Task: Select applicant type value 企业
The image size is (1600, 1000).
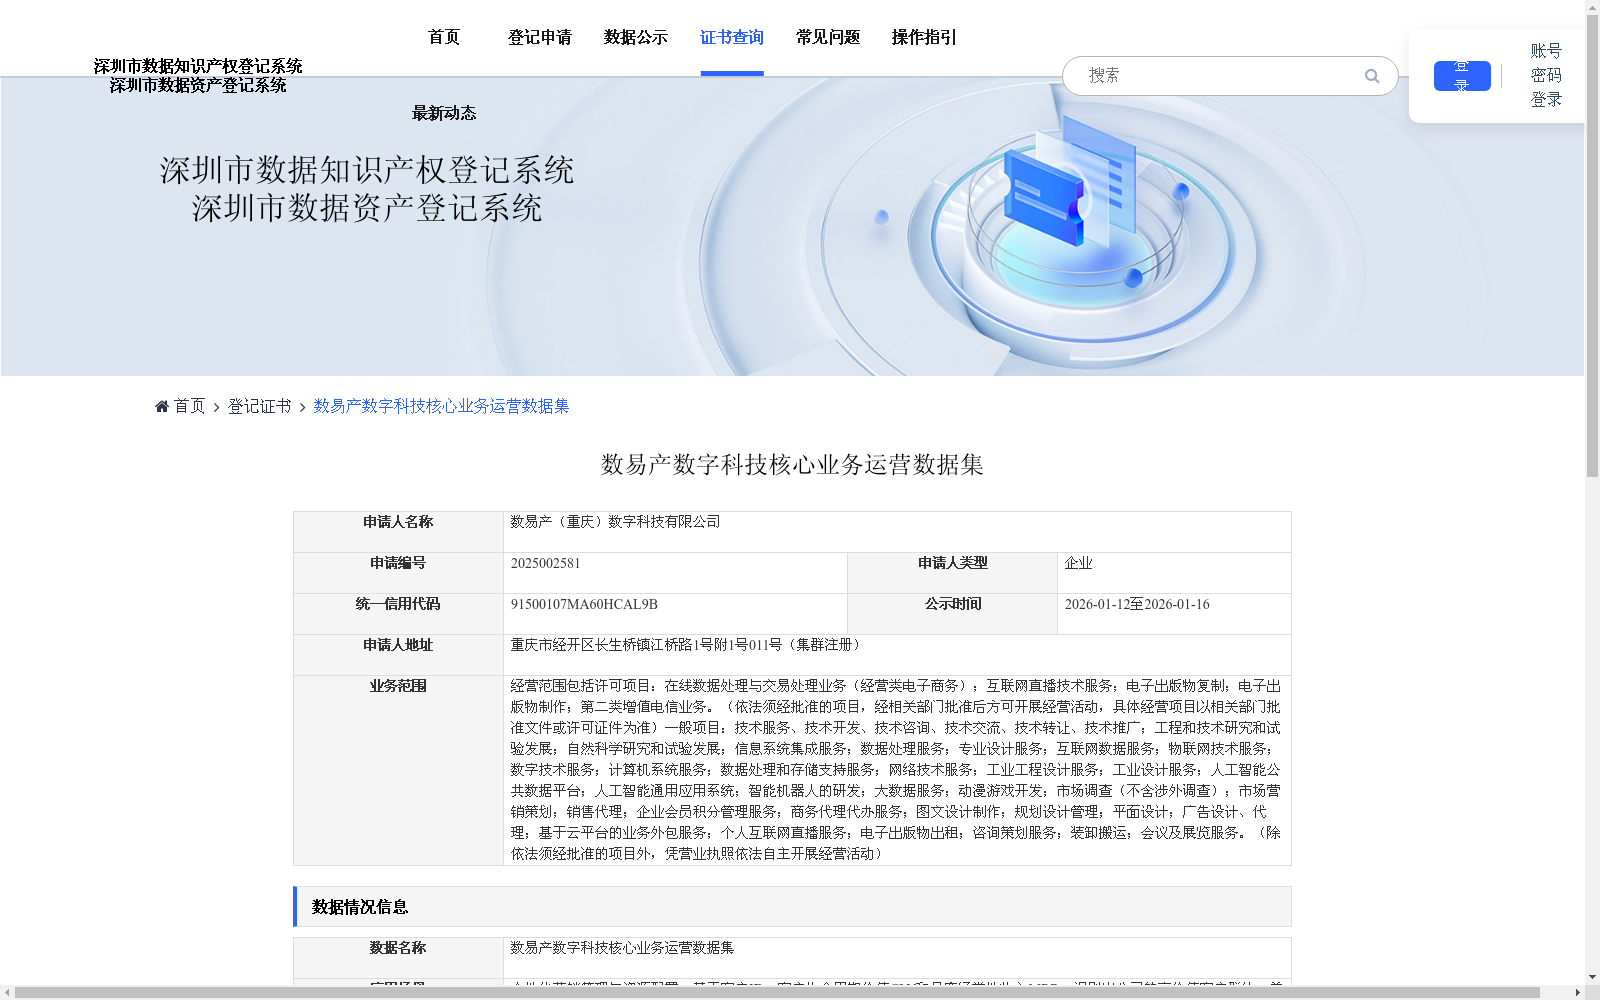Action: coord(1078,563)
